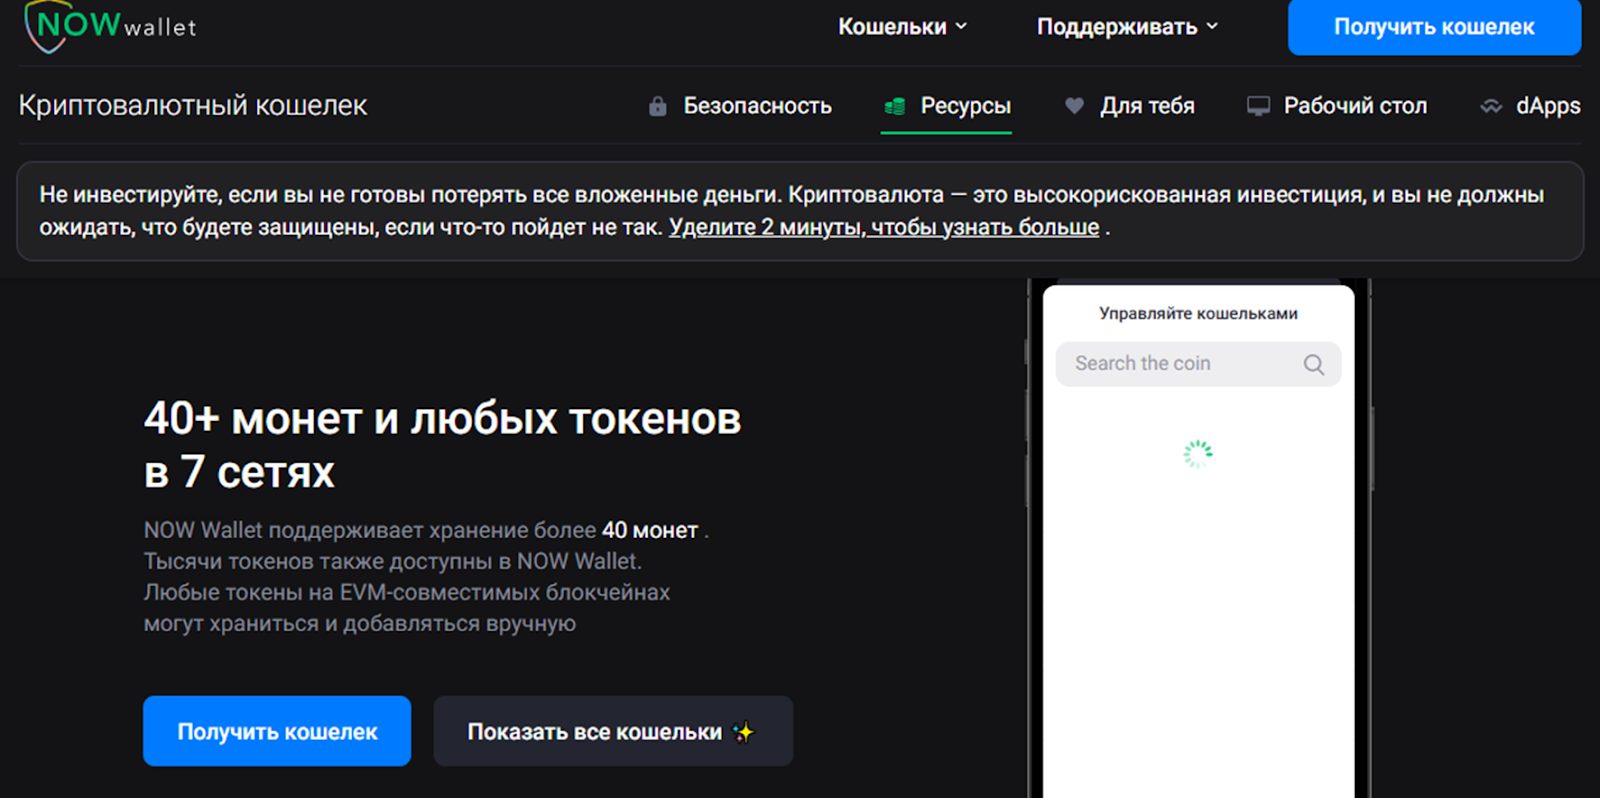Click the hero Получить кошелек button
1600x798 pixels.
[277, 731]
